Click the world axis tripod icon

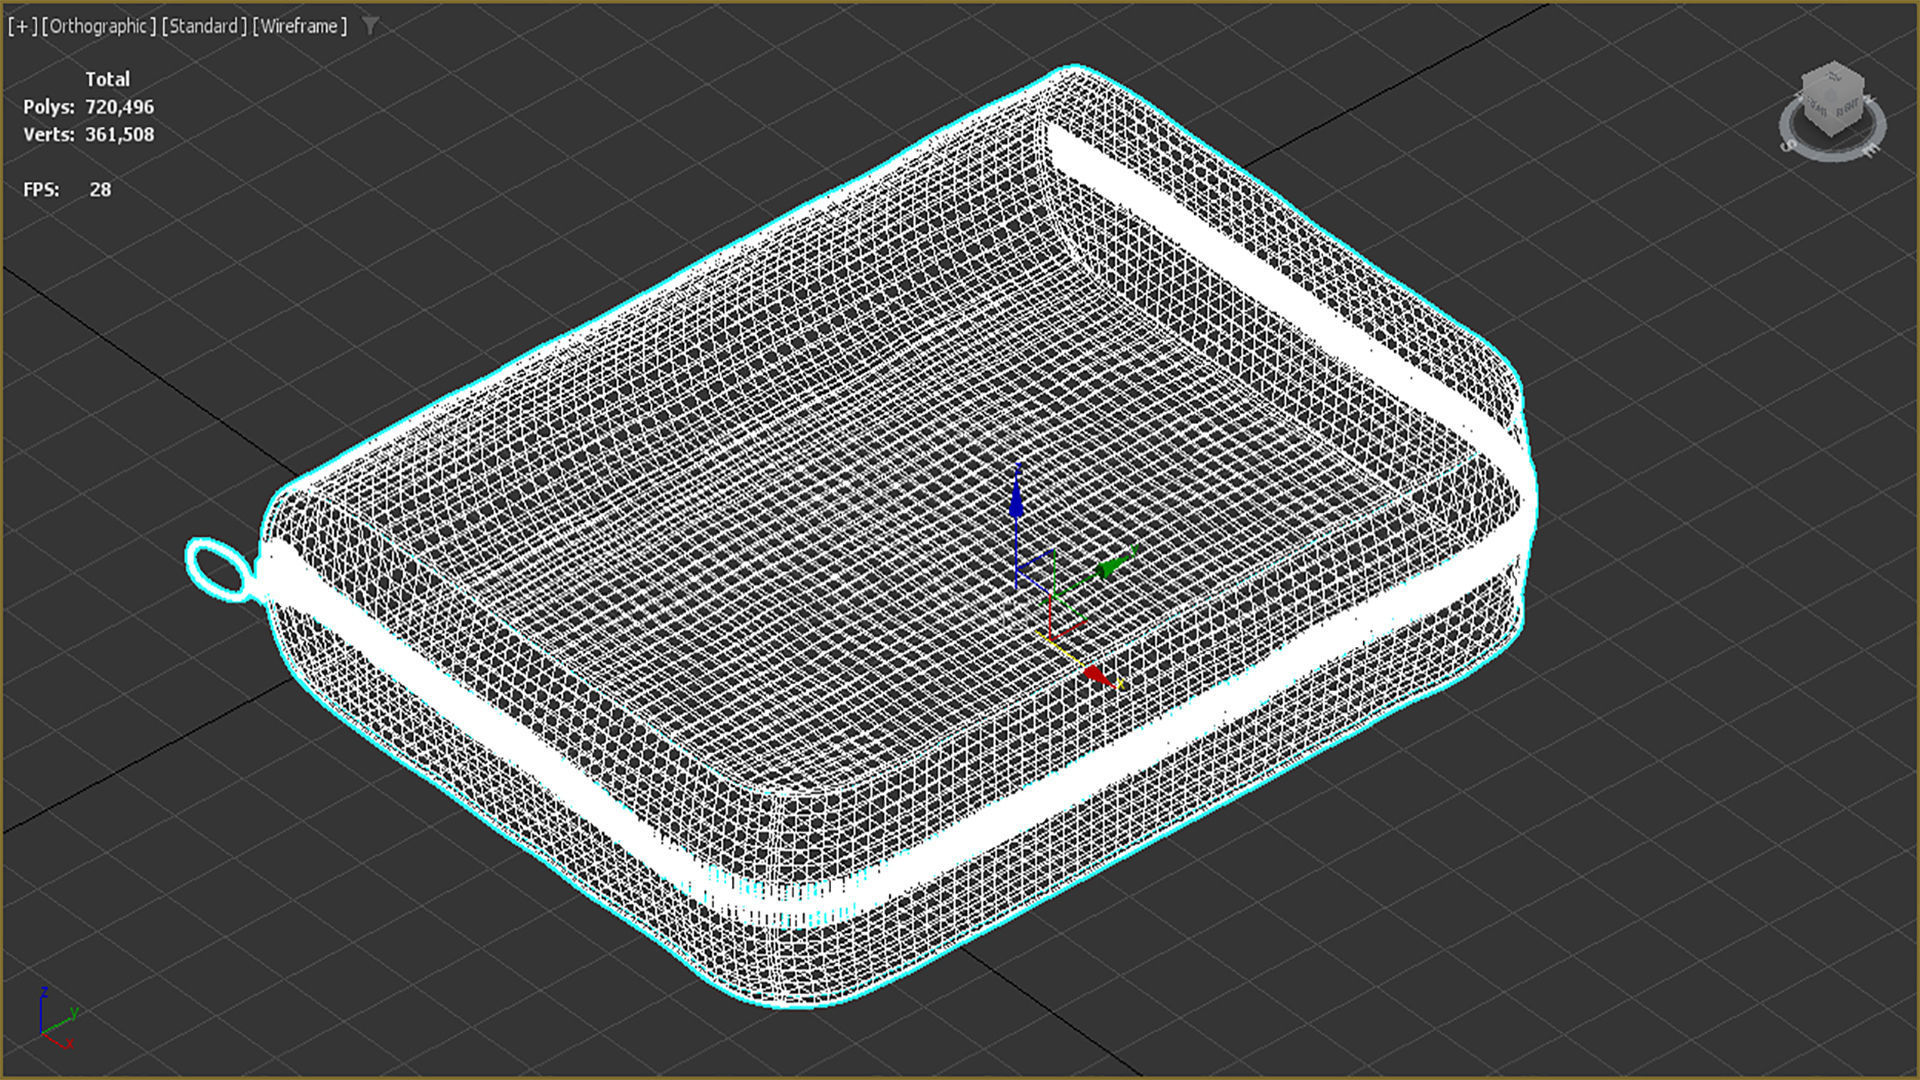[x=57, y=1017]
